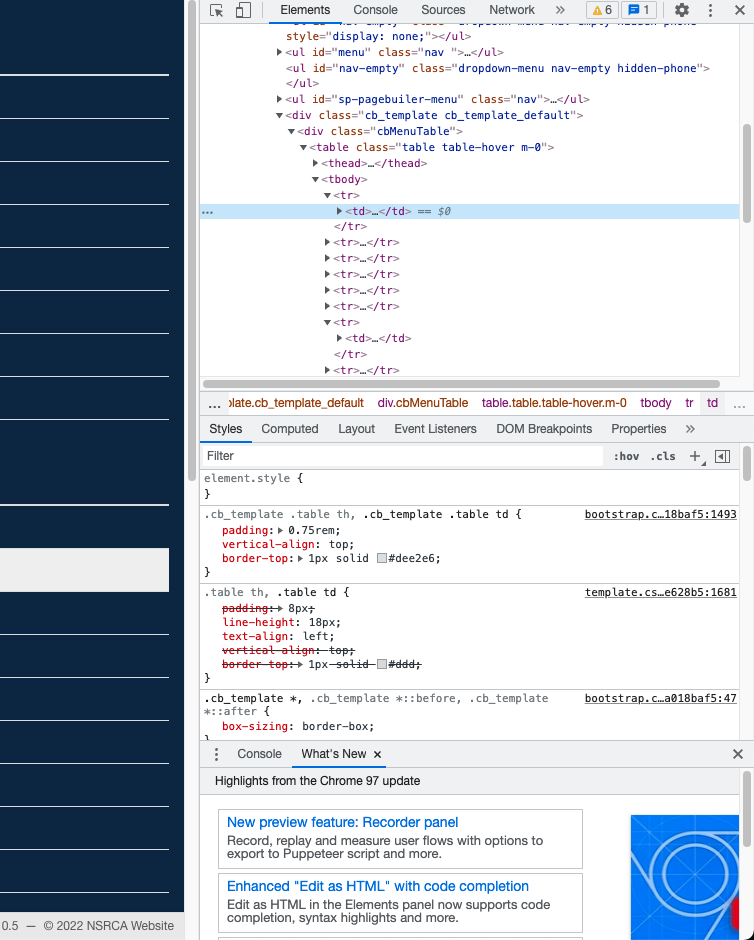
Task: Select cb_template_default crumb in the breadcrumb
Action: (297, 403)
